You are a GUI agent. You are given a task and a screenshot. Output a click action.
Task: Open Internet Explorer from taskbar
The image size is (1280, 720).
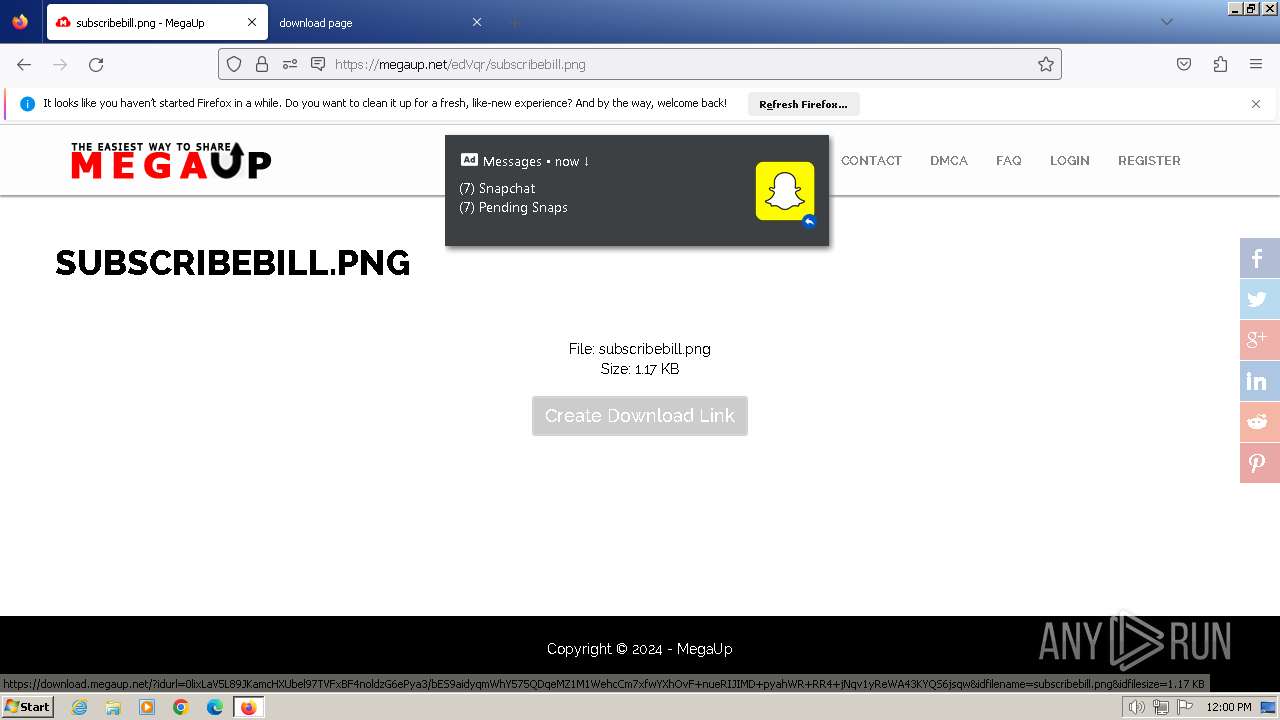click(79, 707)
